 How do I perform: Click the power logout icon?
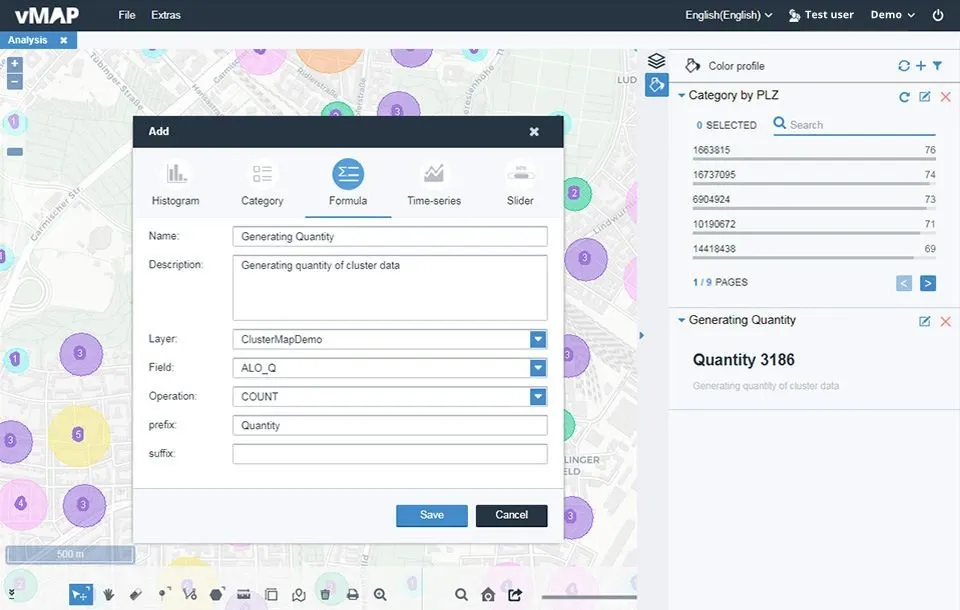pyautogui.click(x=938, y=15)
